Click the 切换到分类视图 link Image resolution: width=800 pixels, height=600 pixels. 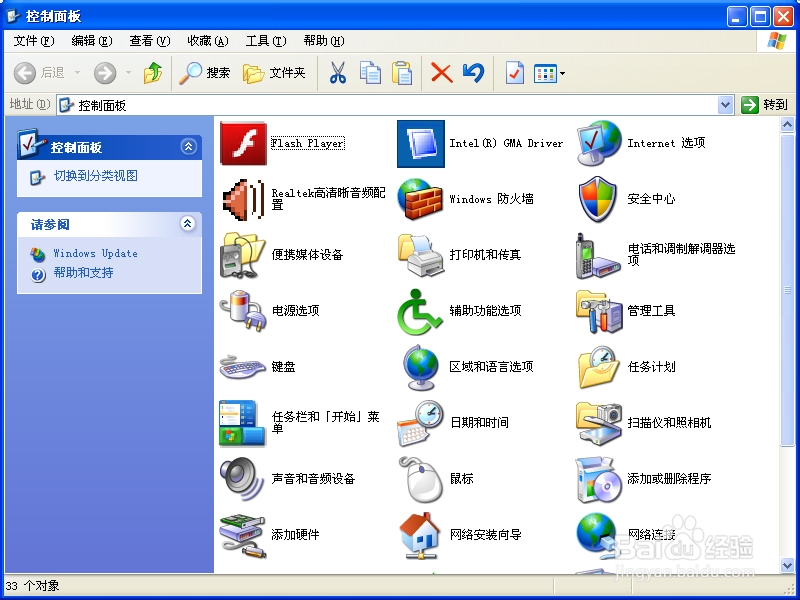[x=96, y=176]
